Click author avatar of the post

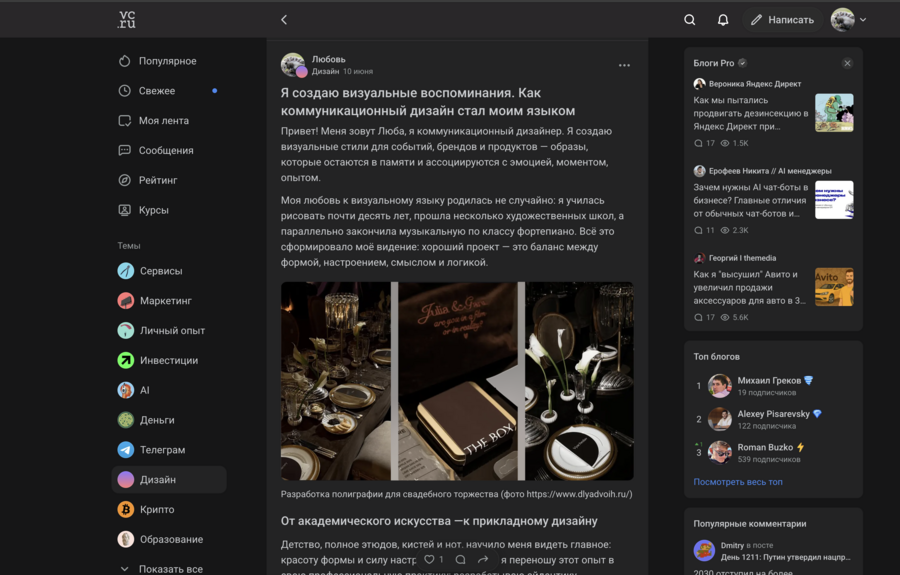tap(293, 64)
